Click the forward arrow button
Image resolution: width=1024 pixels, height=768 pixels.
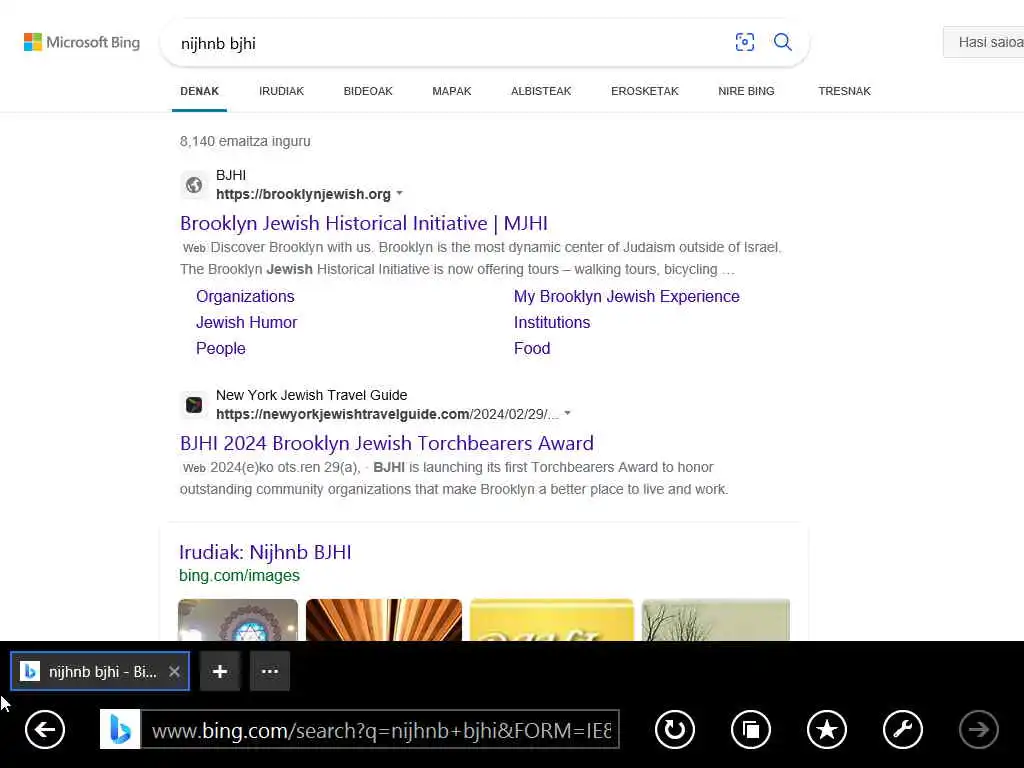(978, 729)
